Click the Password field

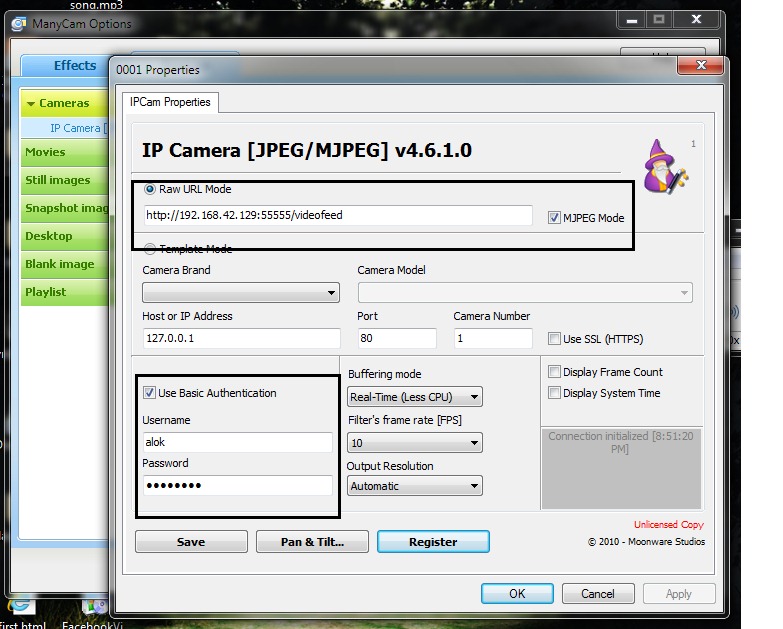(x=238, y=485)
